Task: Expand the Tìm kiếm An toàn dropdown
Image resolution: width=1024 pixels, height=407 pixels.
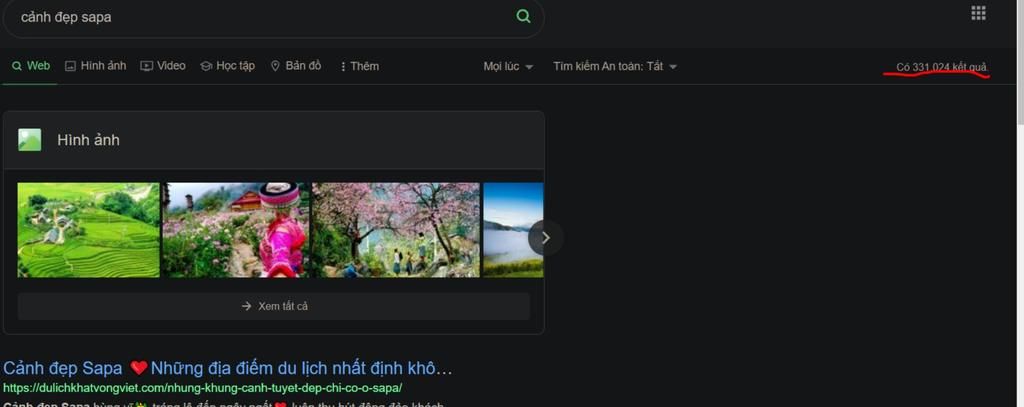Action: click(615, 67)
